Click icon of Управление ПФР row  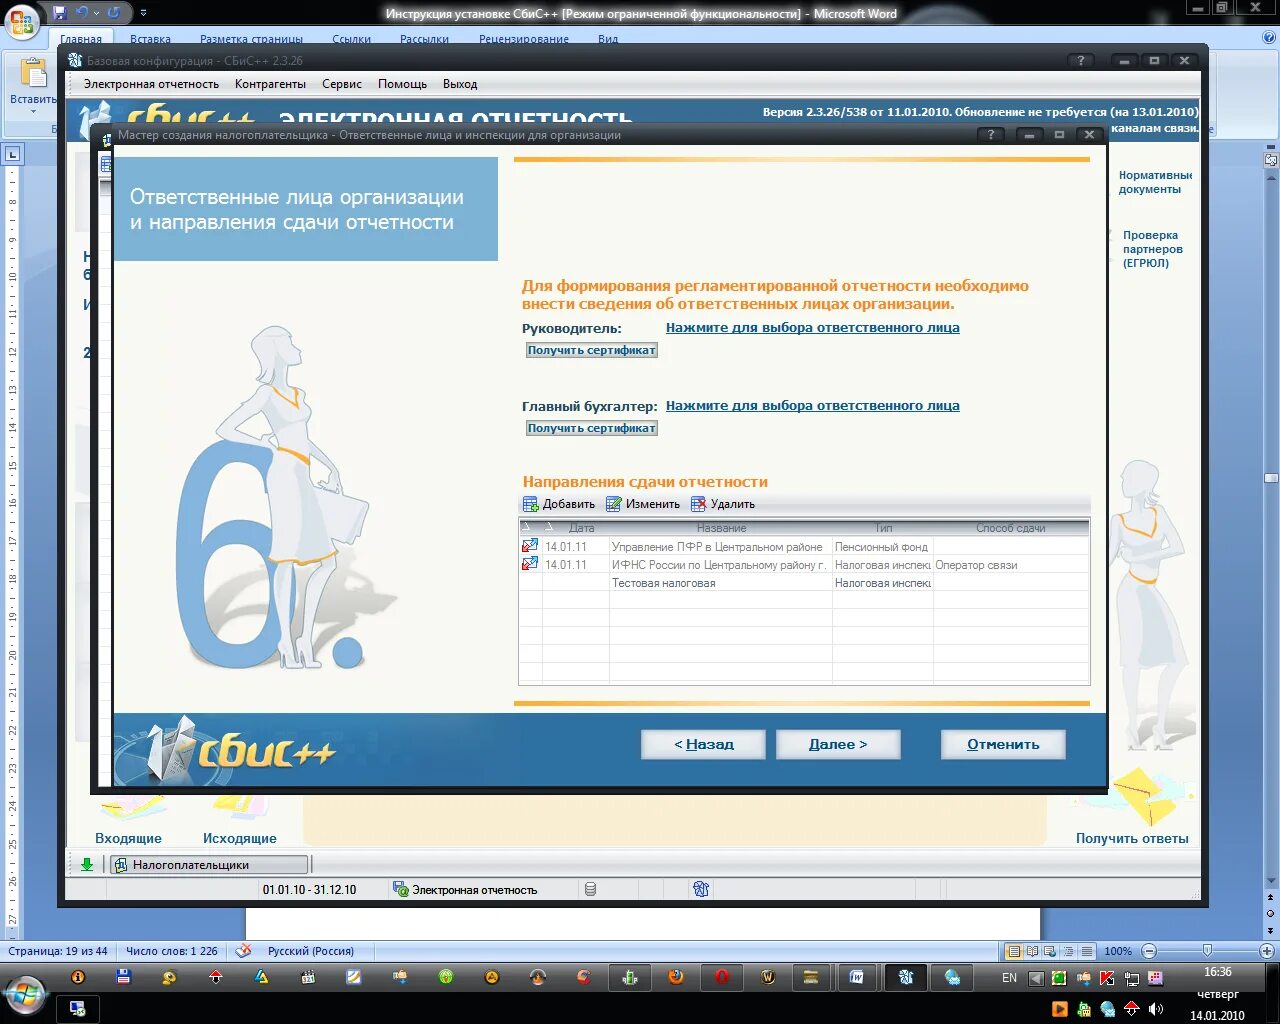pos(530,546)
